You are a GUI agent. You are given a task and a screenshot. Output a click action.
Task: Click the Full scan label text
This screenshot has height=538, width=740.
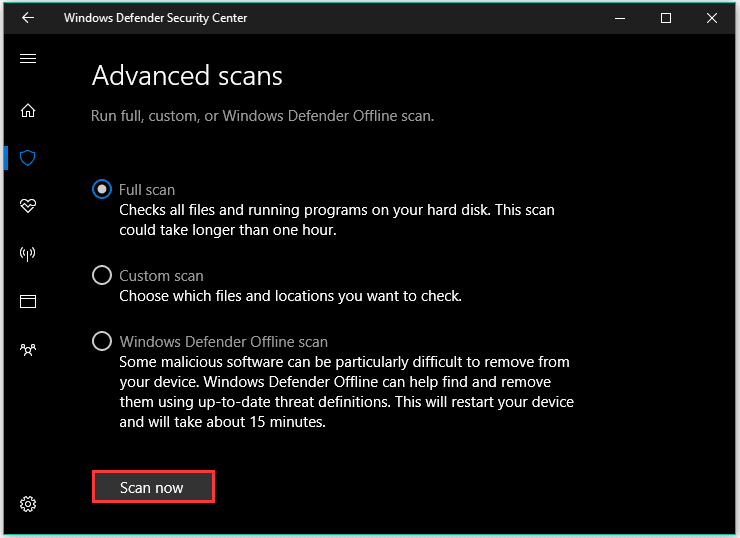pos(147,190)
